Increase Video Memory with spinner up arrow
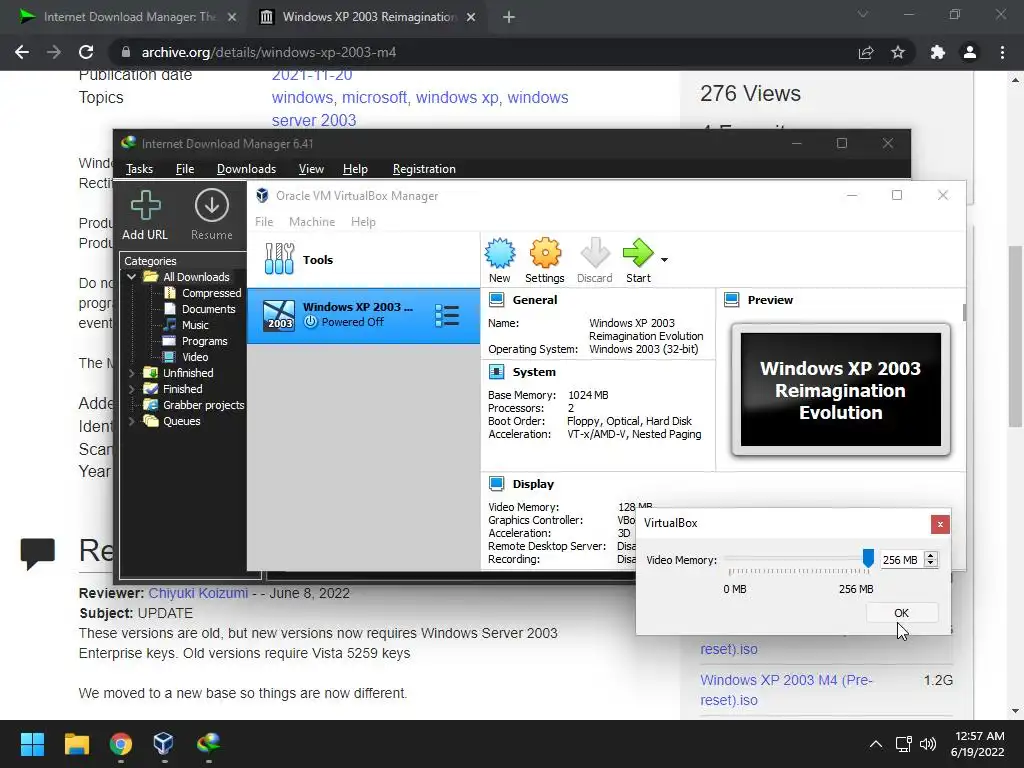 pyautogui.click(x=931, y=556)
